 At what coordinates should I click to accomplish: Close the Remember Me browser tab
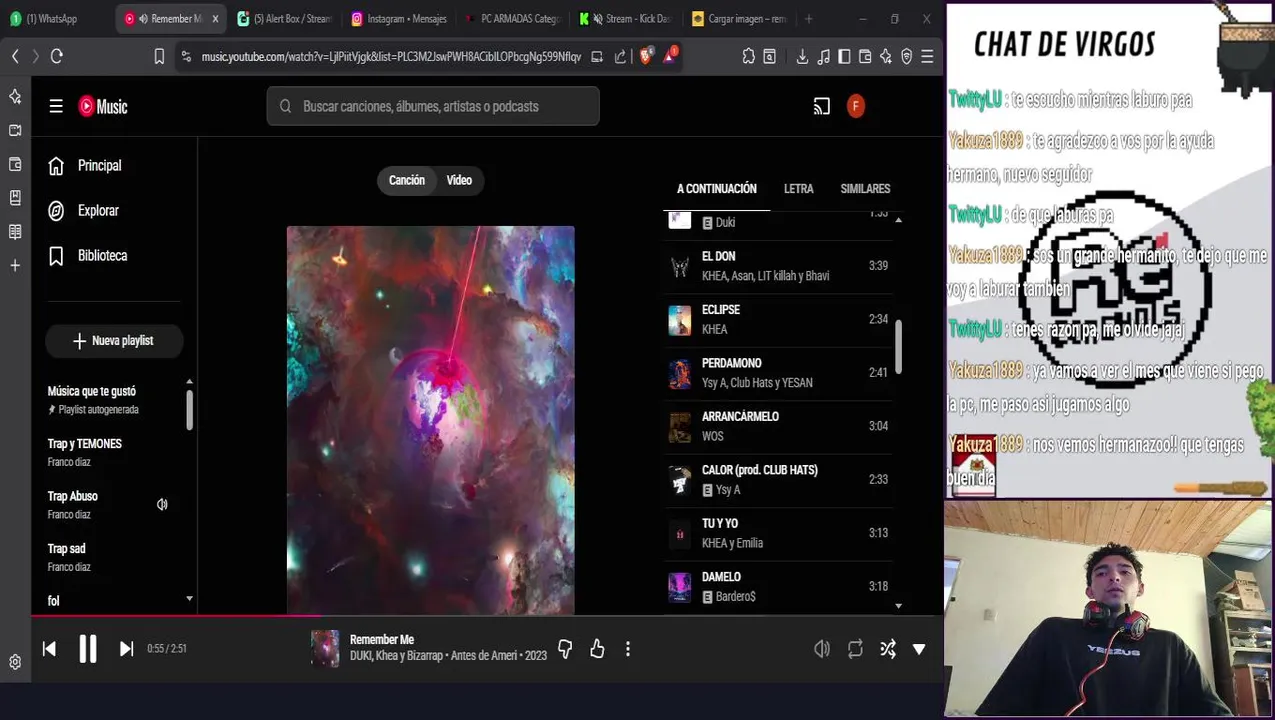point(214,18)
